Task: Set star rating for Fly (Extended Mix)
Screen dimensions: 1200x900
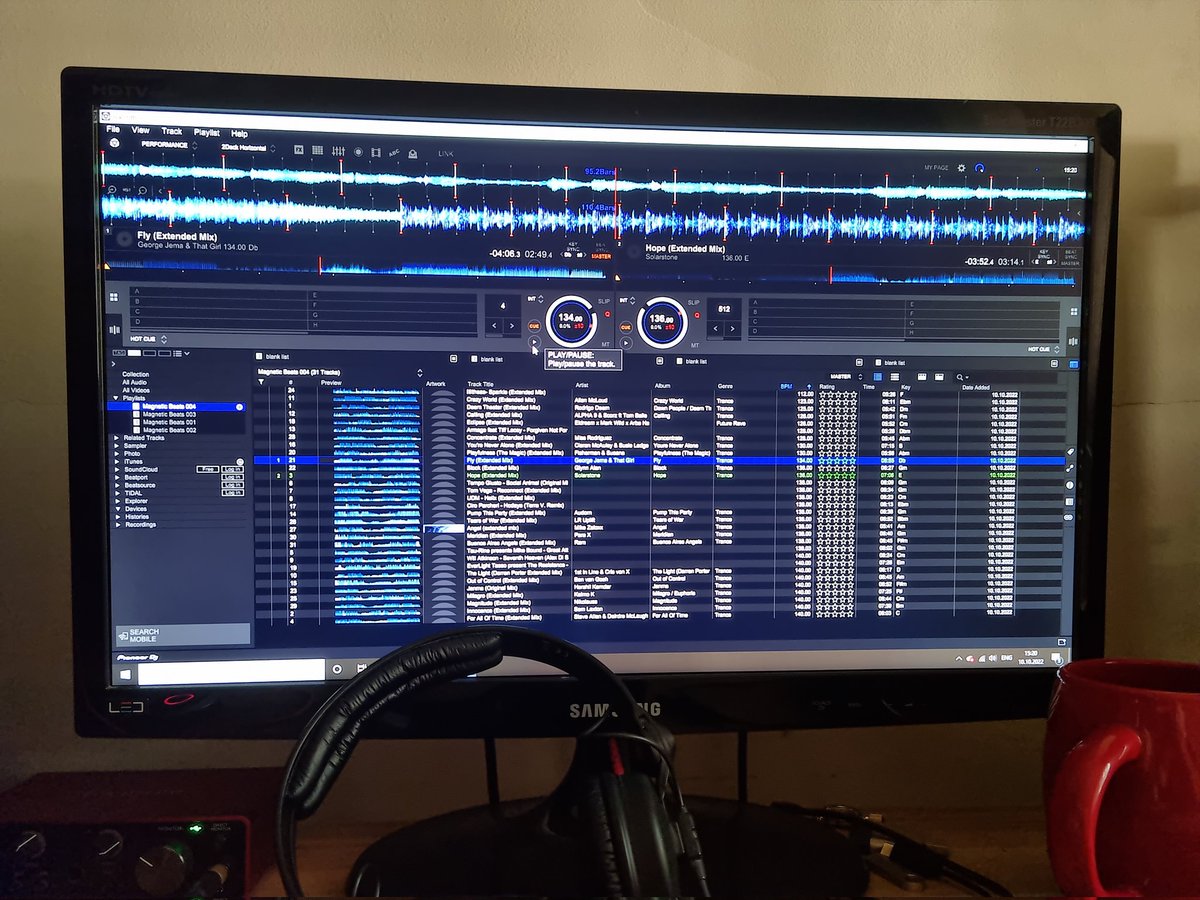Action: 837,461
